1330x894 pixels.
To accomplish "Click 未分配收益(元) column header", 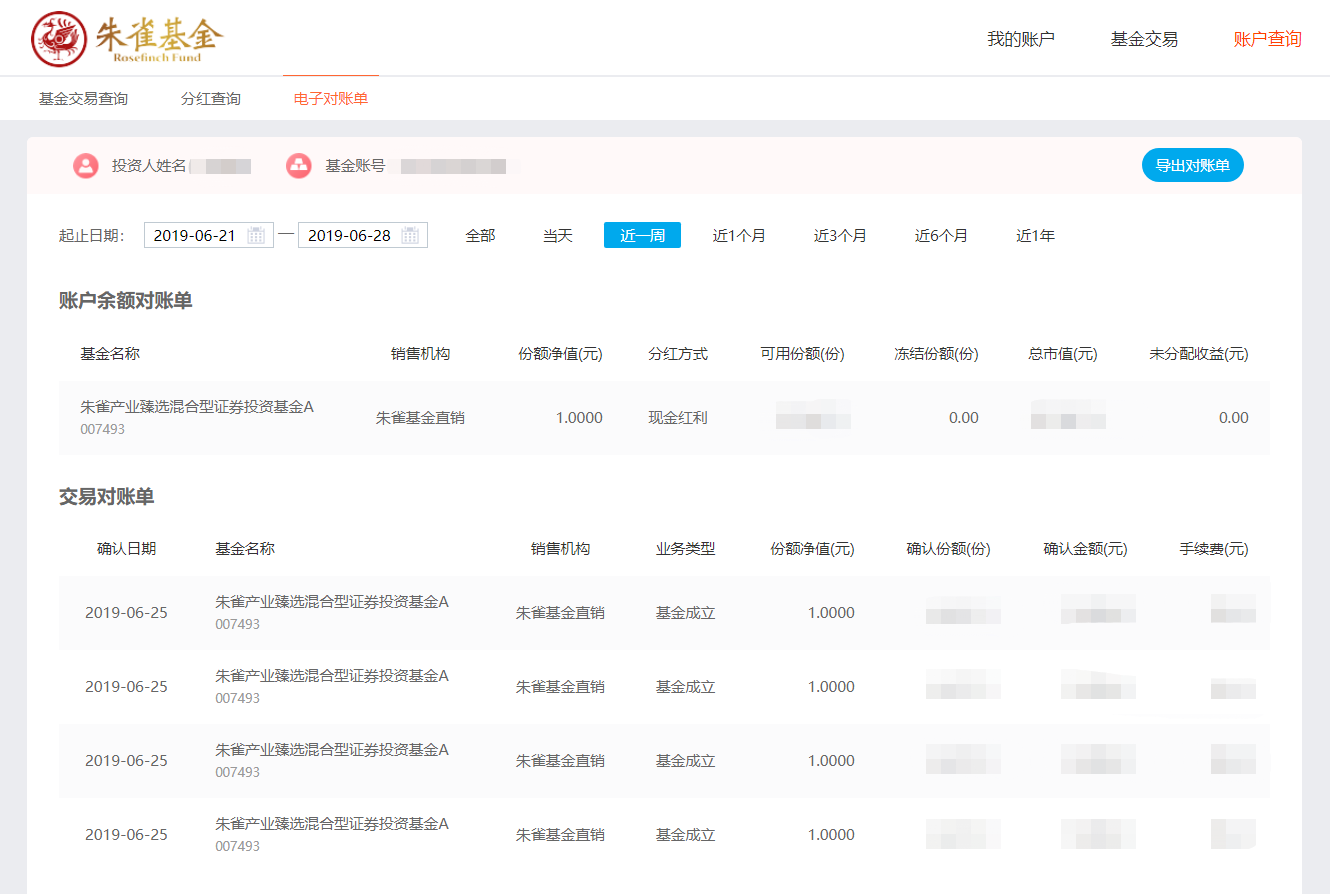I will click(x=1199, y=354).
